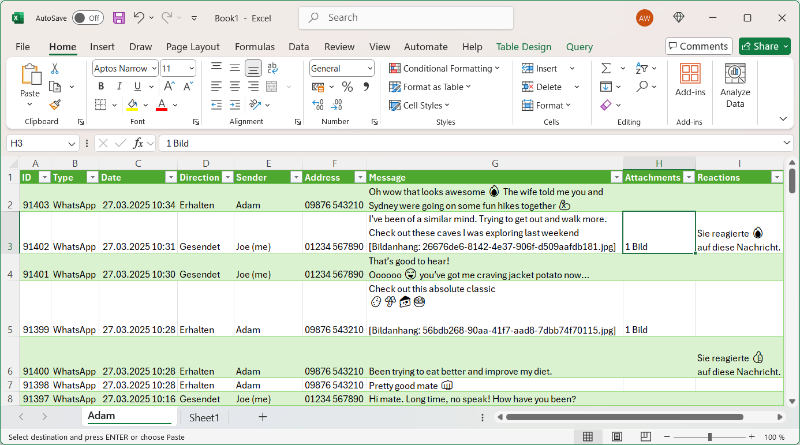This screenshot has height=445, width=800.
Task: Apply the yellow Fill Color
Action: tap(132, 105)
